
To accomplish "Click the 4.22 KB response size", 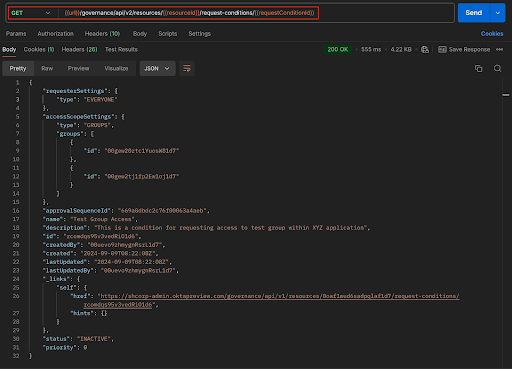I will 401,50.
